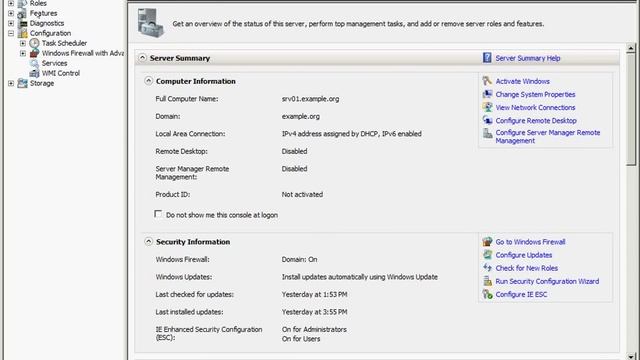Click the 'Domain: On' firewall value
The height and width of the screenshot is (360, 640).
pyautogui.click(x=299, y=259)
